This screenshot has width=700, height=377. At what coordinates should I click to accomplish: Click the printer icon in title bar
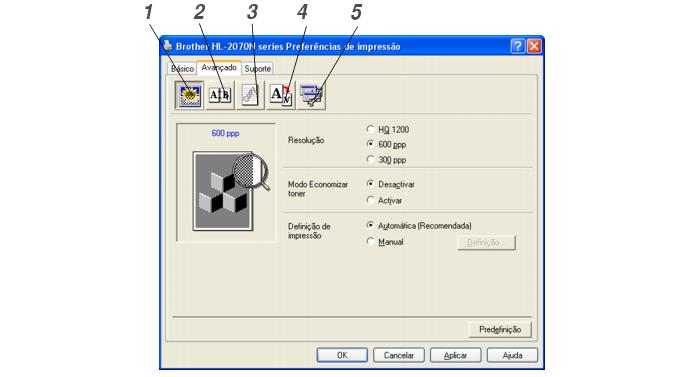167,46
